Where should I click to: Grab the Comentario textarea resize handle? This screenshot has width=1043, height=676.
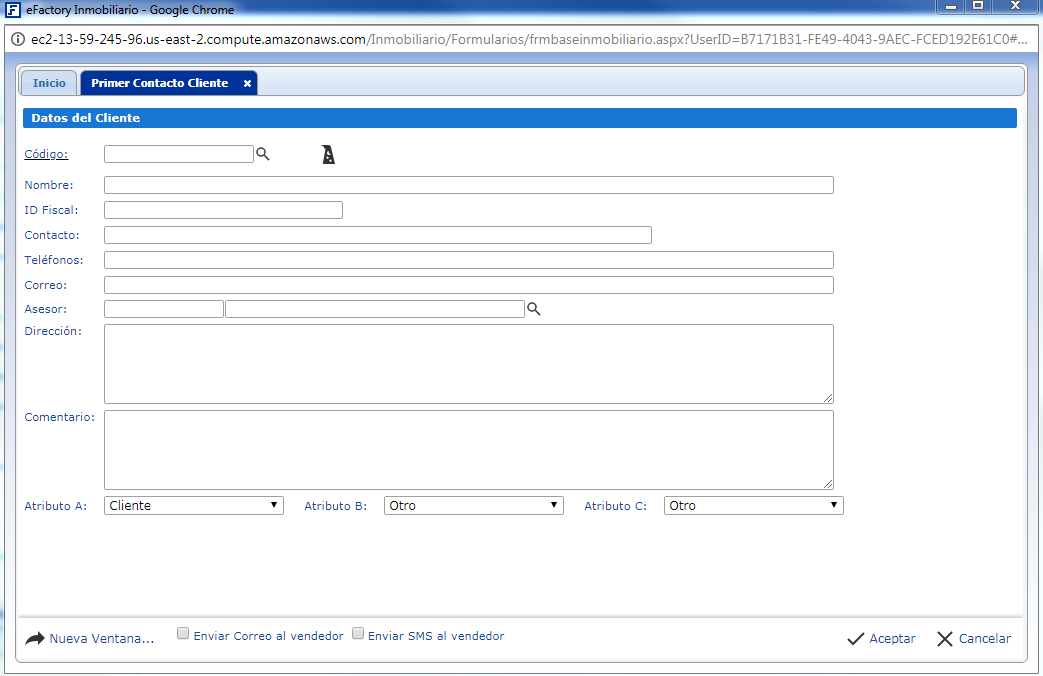pyautogui.click(x=827, y=484)
